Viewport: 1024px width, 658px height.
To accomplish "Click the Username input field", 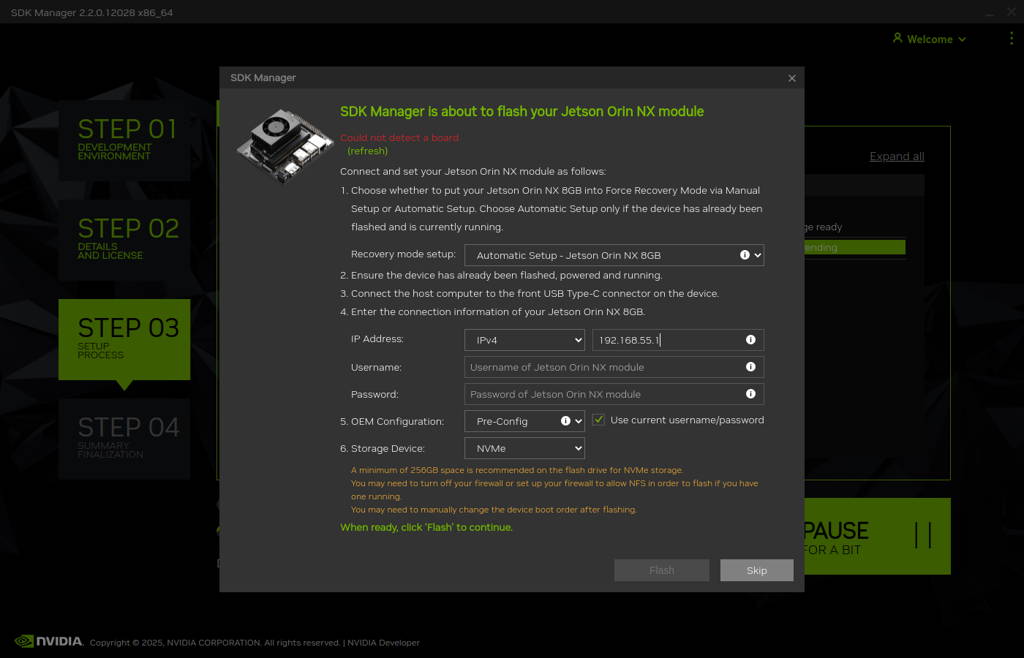I will click(614, 367).
